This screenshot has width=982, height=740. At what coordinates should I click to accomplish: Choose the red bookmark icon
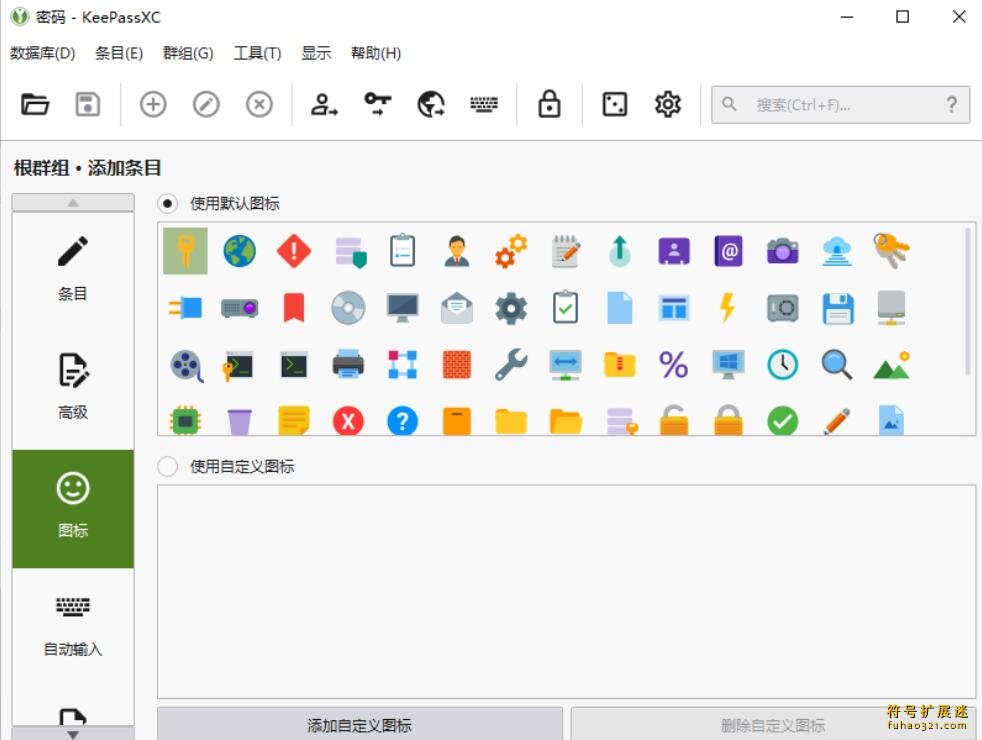point(294,307)
